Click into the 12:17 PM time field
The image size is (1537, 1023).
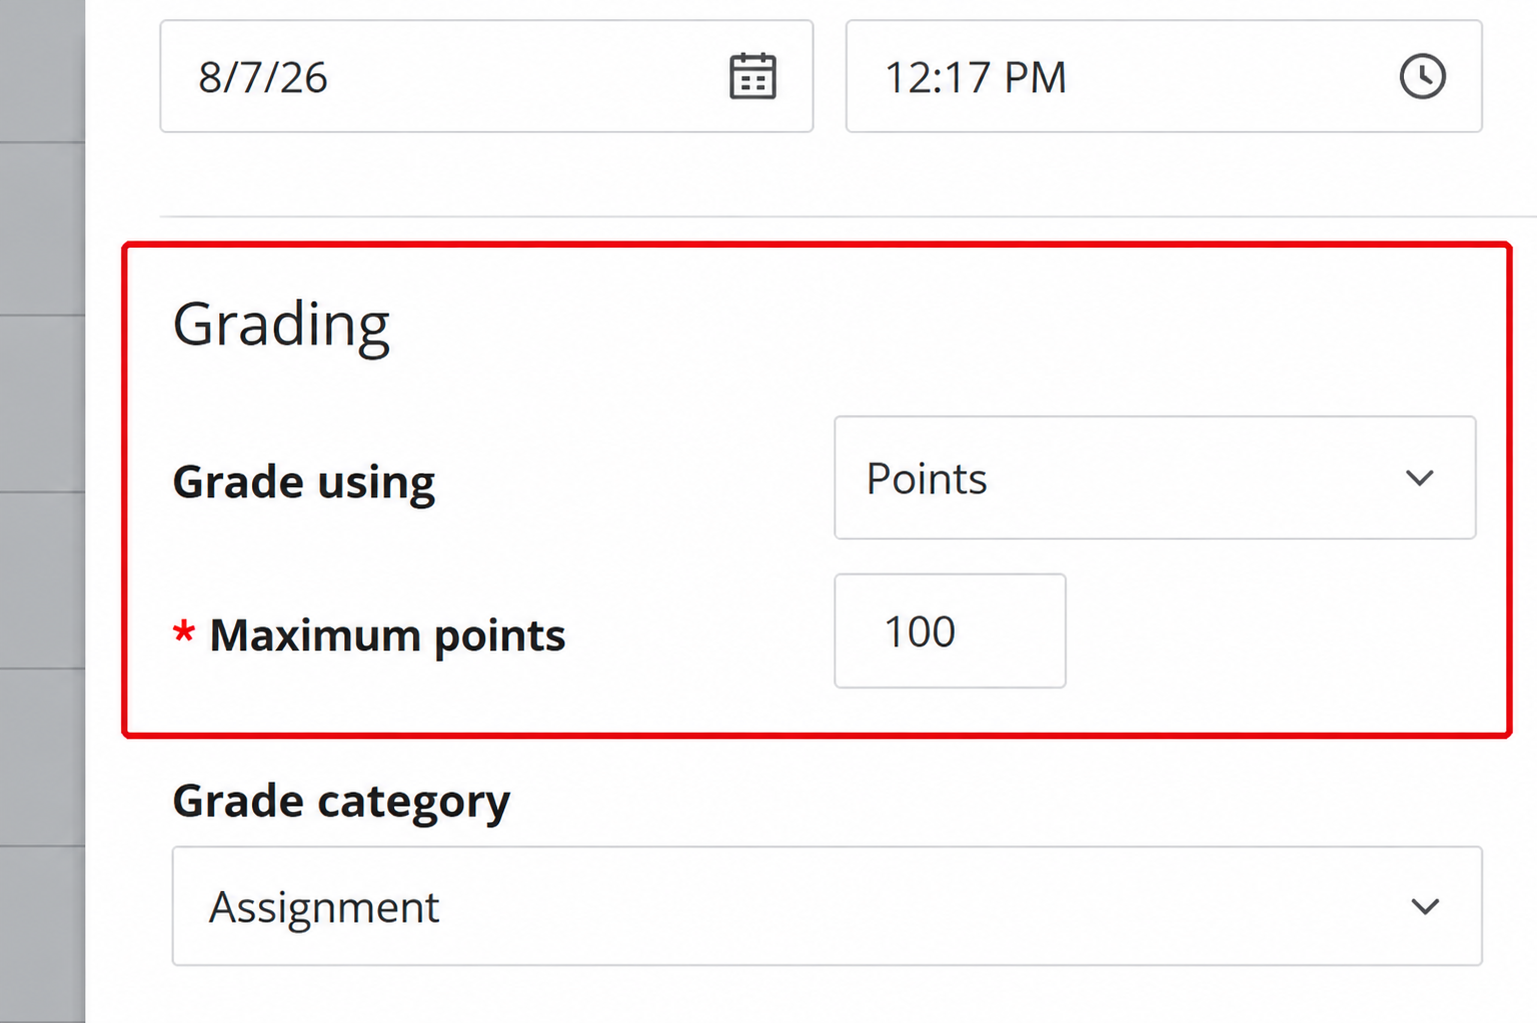coord(1164,76)
